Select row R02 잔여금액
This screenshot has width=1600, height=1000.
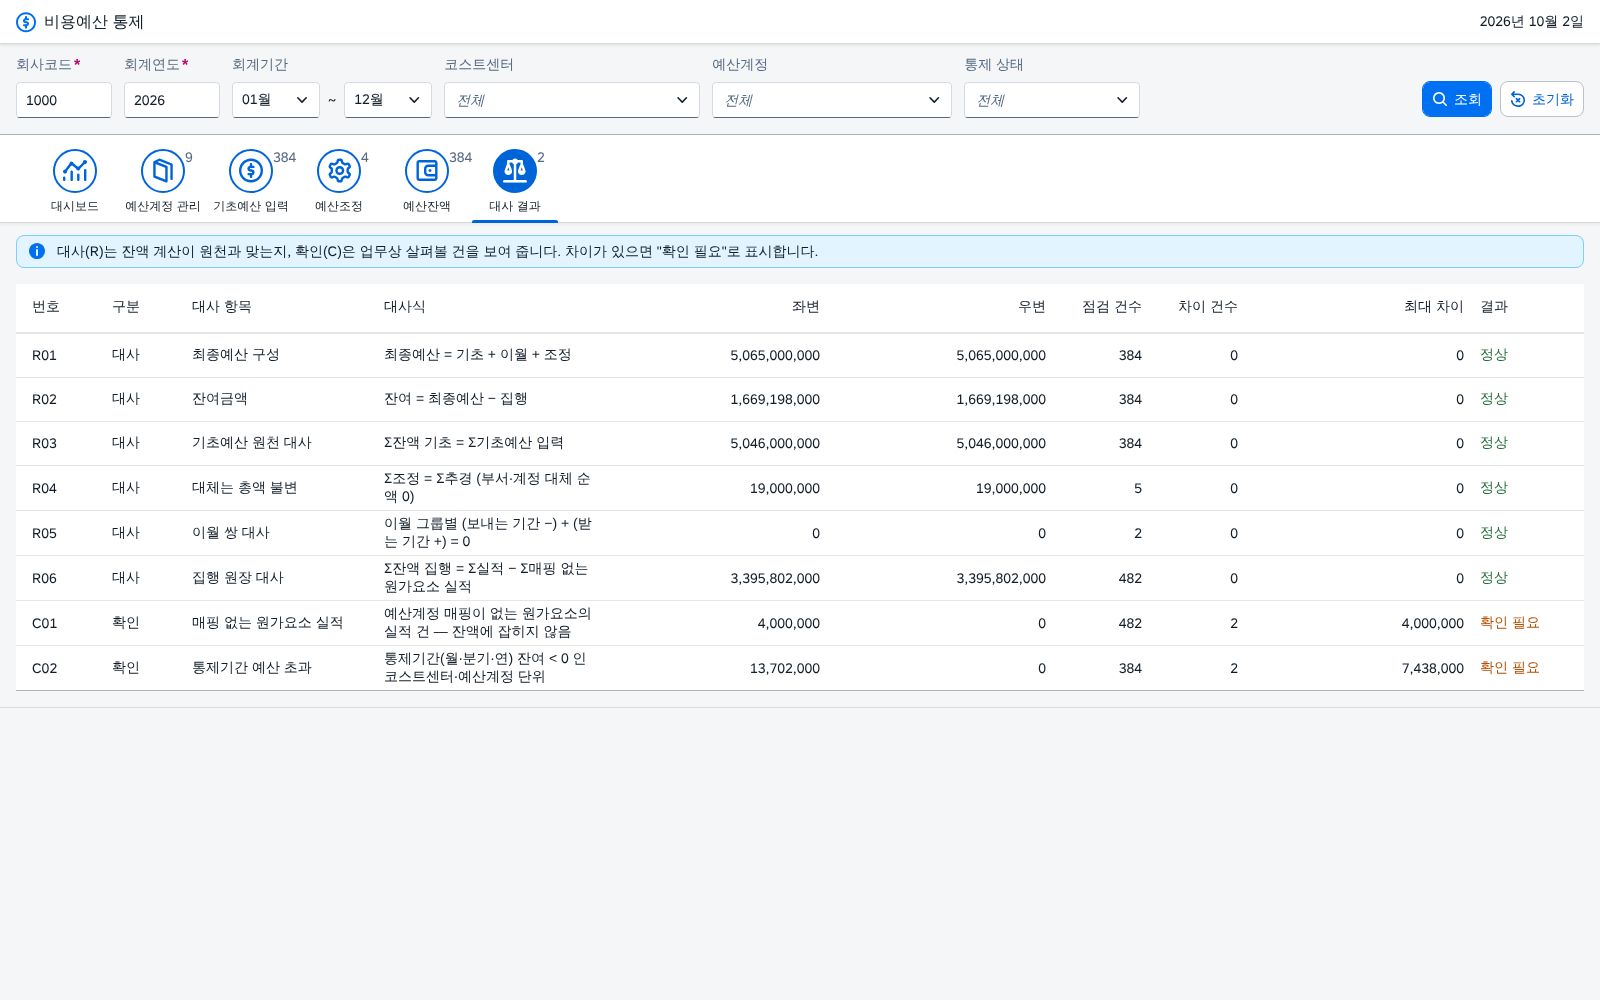(800, 399)
